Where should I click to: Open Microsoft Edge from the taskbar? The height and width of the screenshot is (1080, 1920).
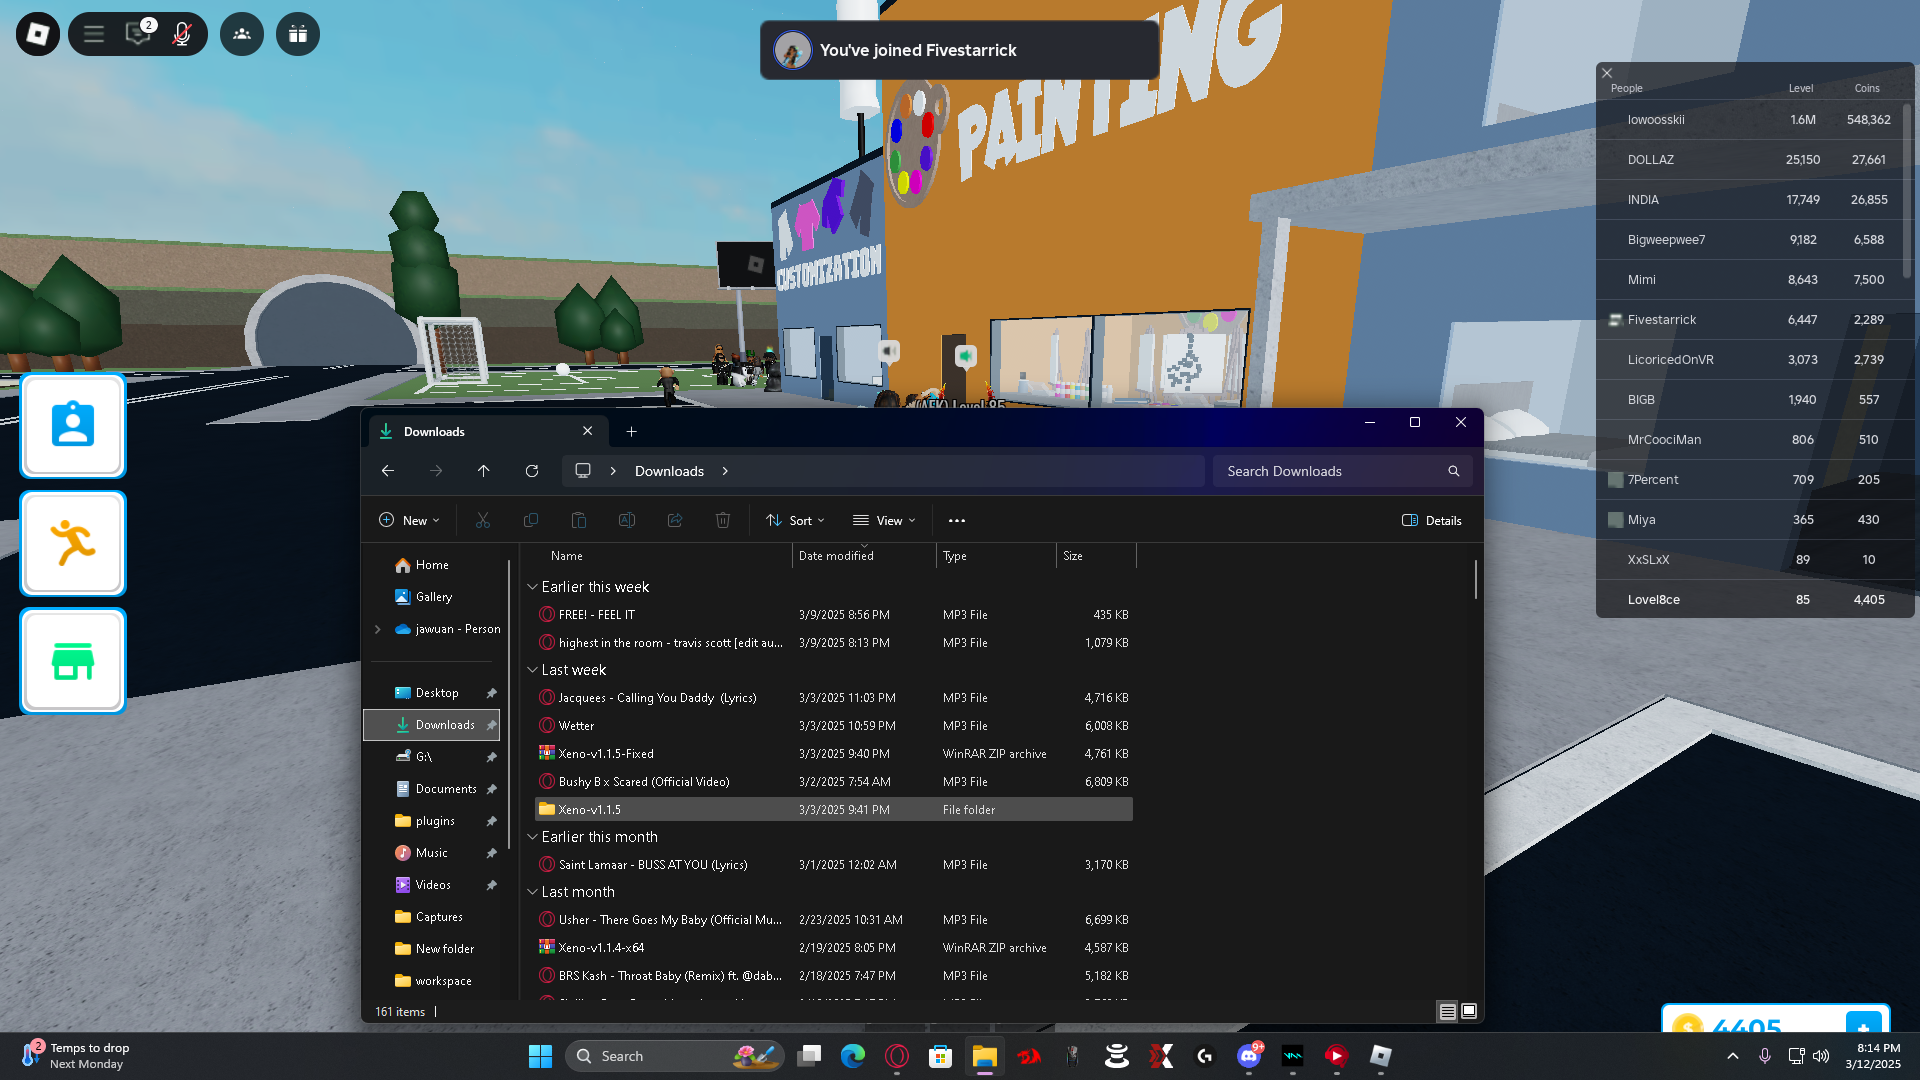(x=852, y=1056)
